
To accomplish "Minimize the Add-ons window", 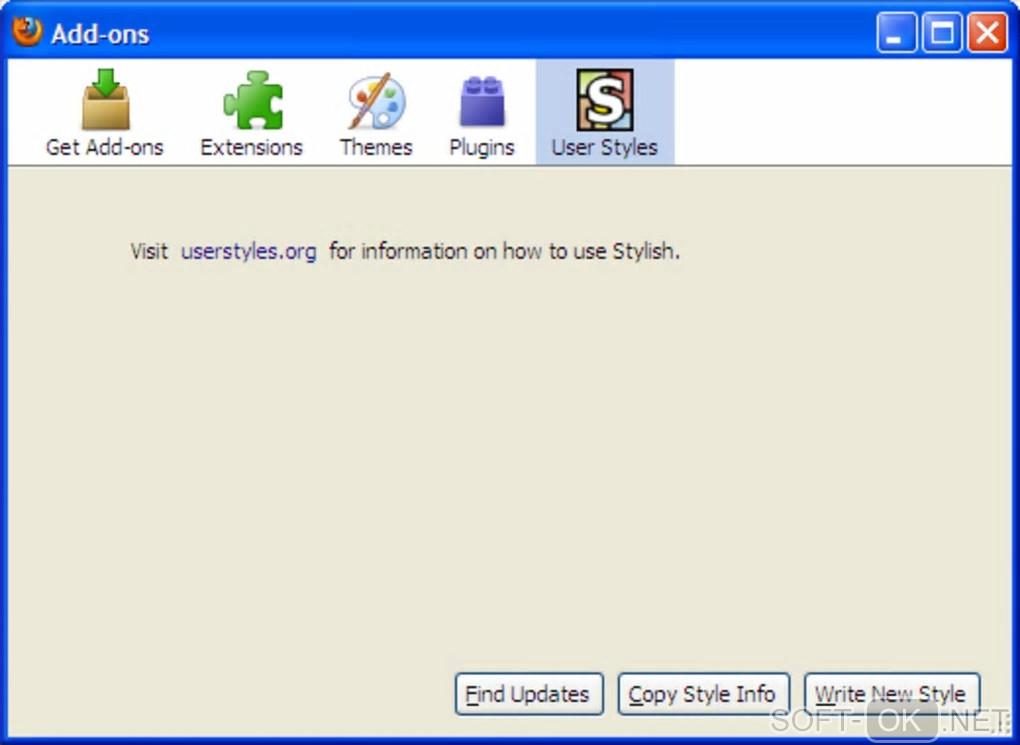I will pyautogui.click(x=896, y=32).
